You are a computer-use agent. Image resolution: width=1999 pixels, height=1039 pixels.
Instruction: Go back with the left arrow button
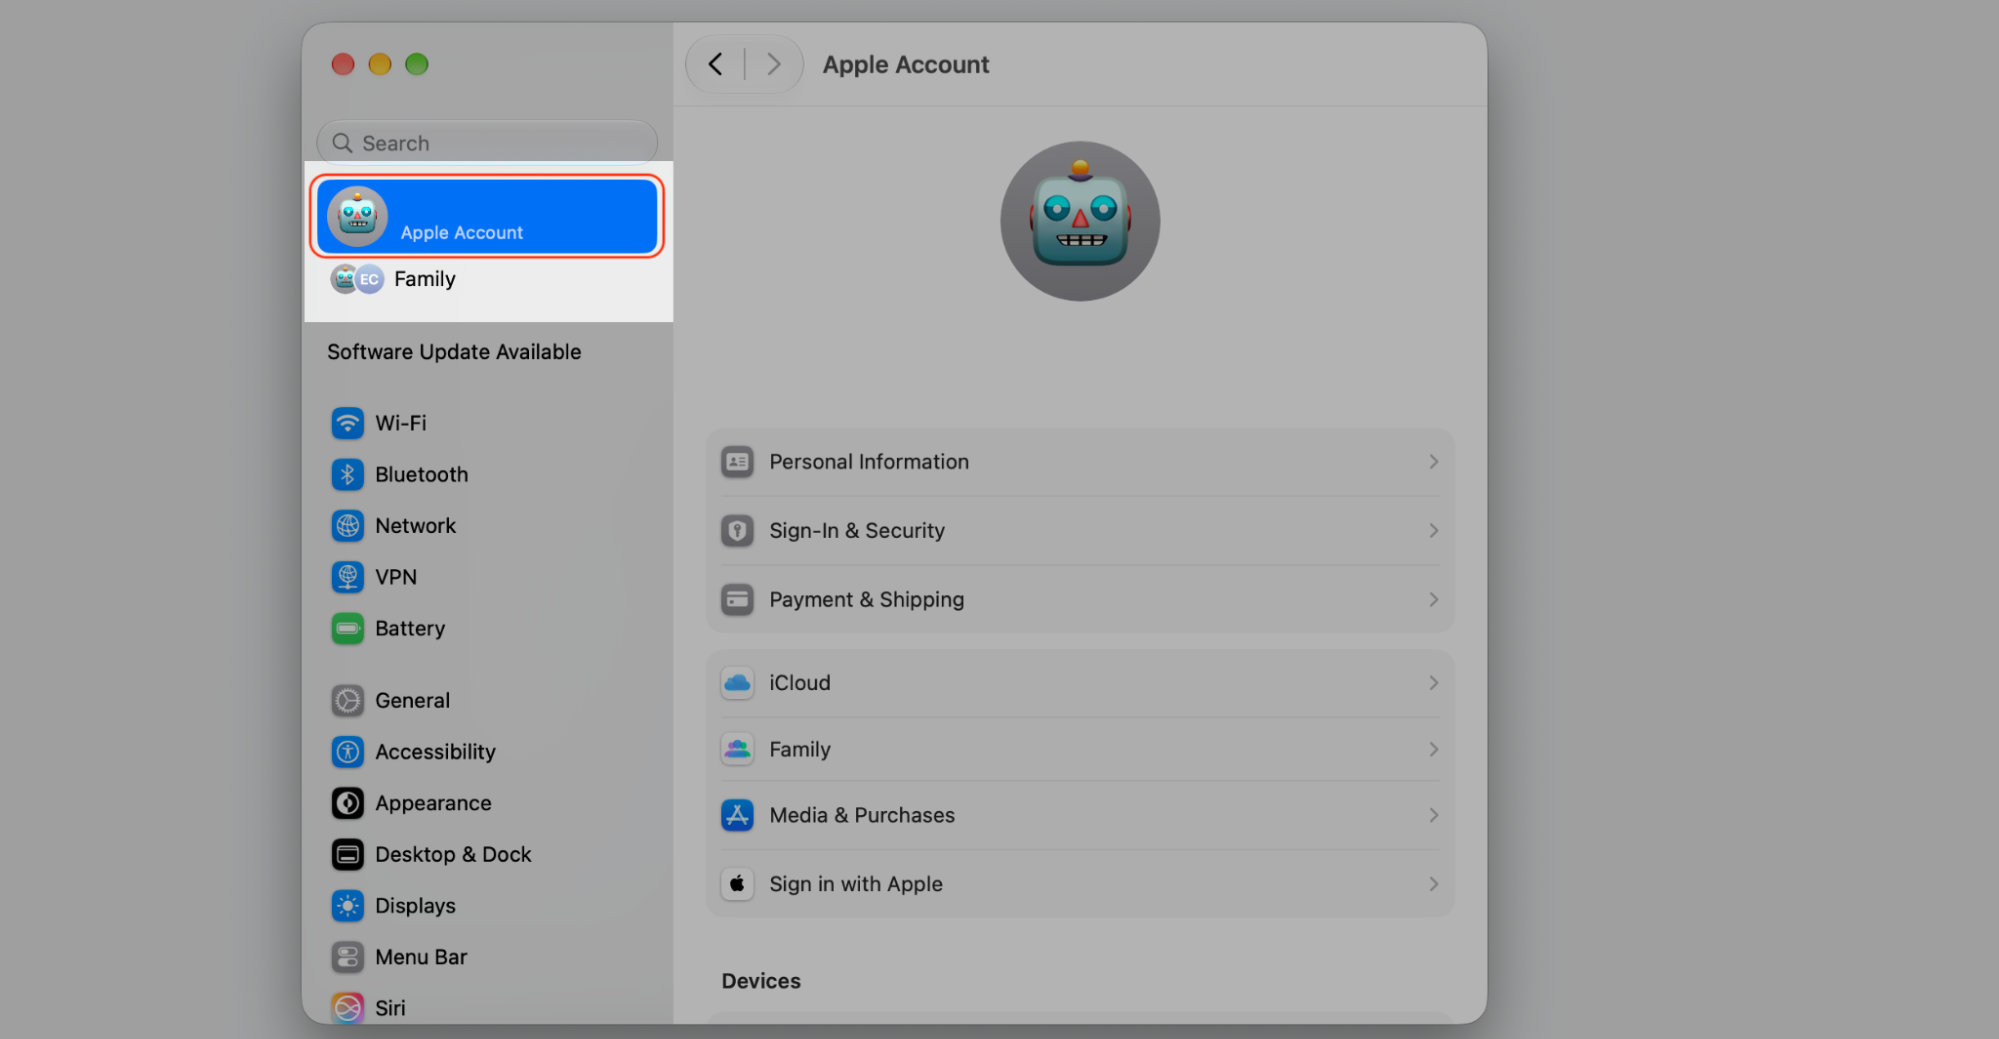[x=716, y=65]
